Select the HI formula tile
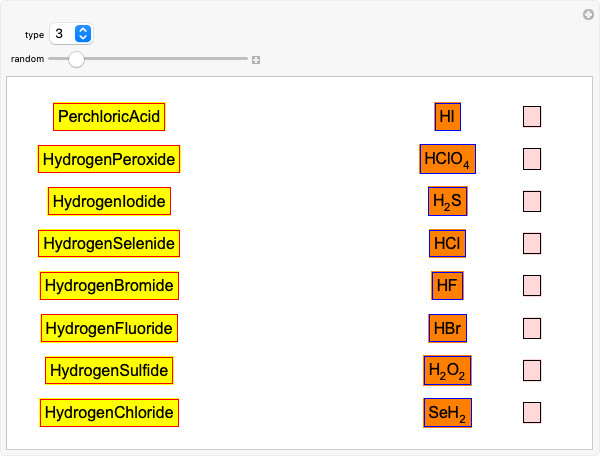 [447, 117]
